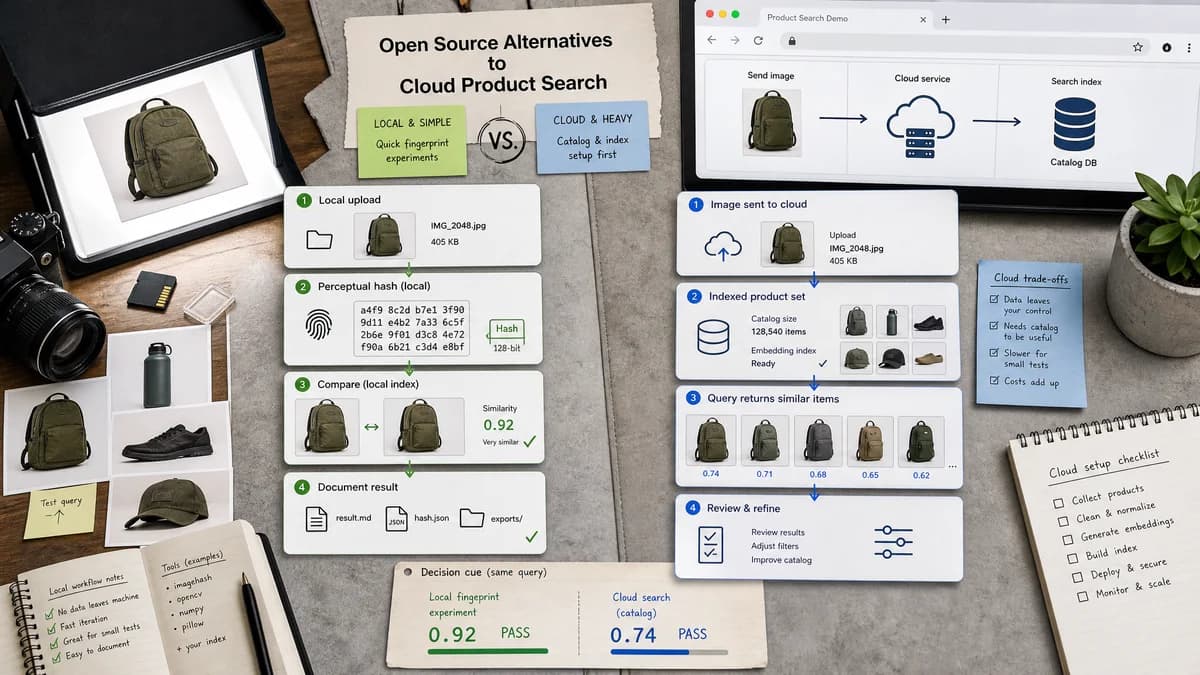Select the water bottle thumbnail in product set
The width and height of the screenshot is (1200, 675).
tap(892, 321)
